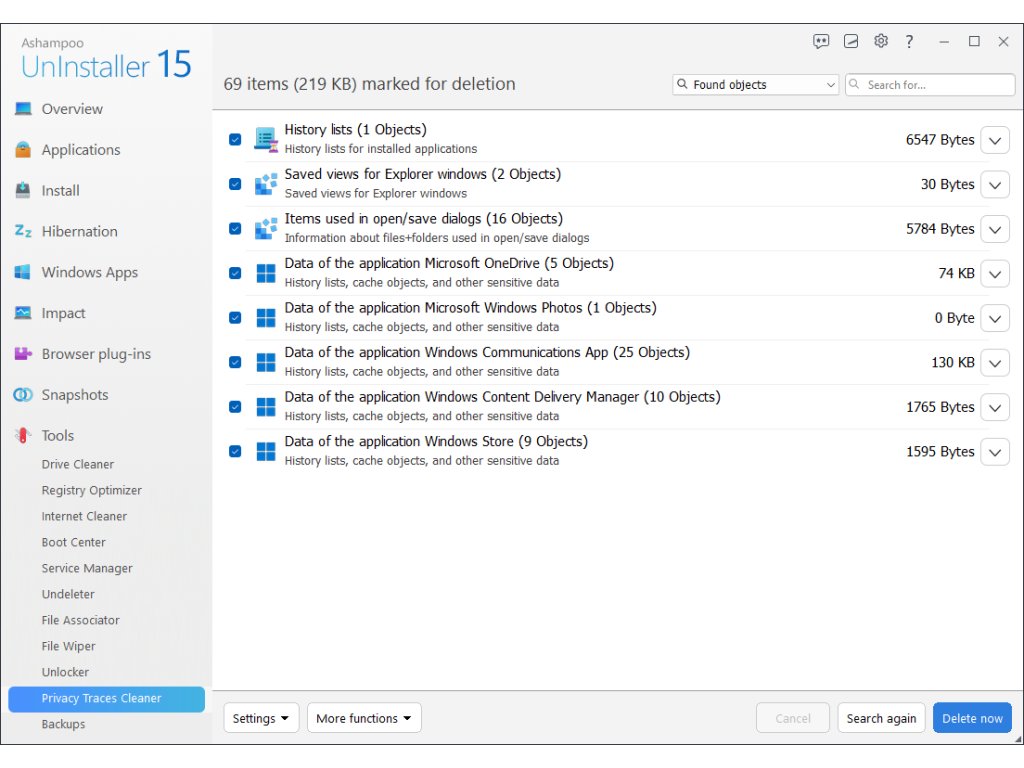
Task: Uncheck Saved views for Explorer windows checkbox
Action: point(235,184)
